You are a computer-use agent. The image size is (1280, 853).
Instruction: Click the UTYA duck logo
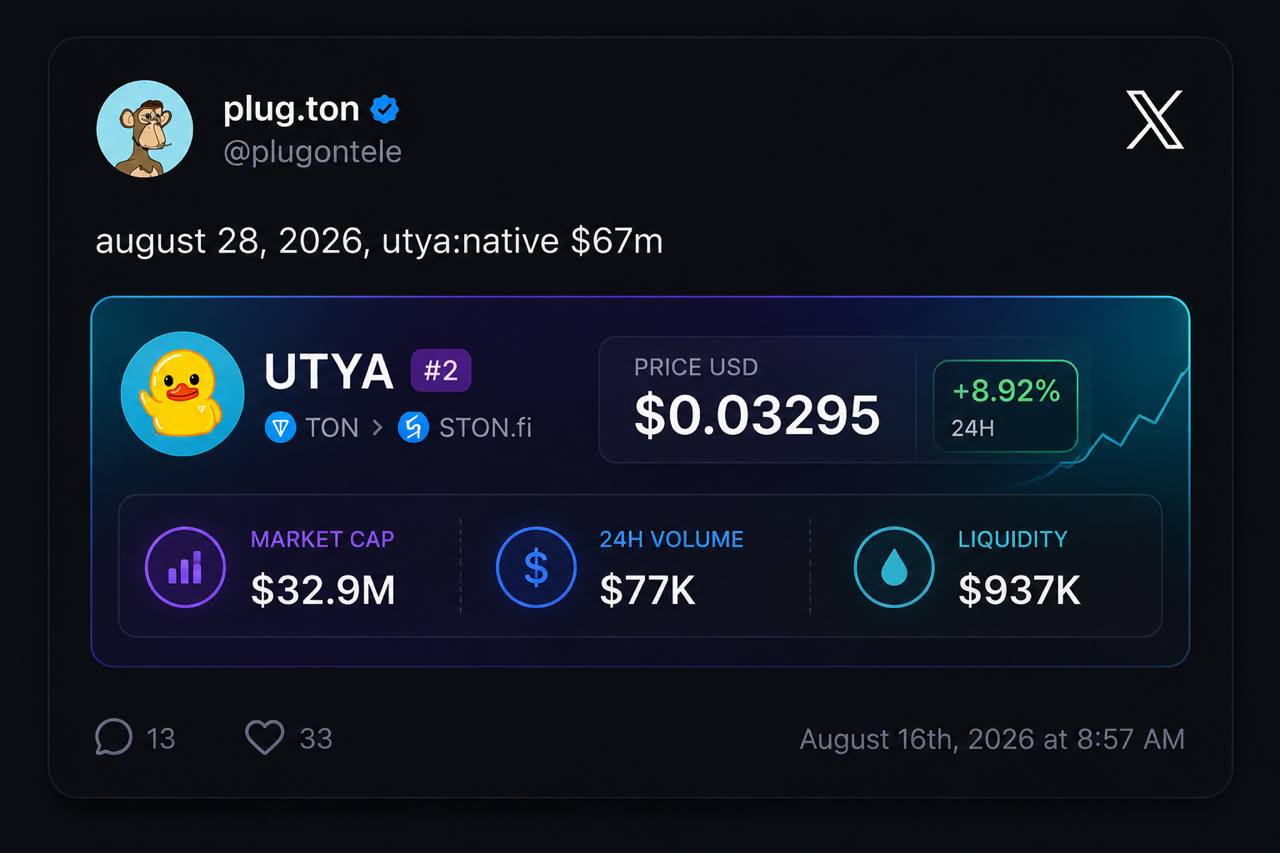tap(182, 394)
